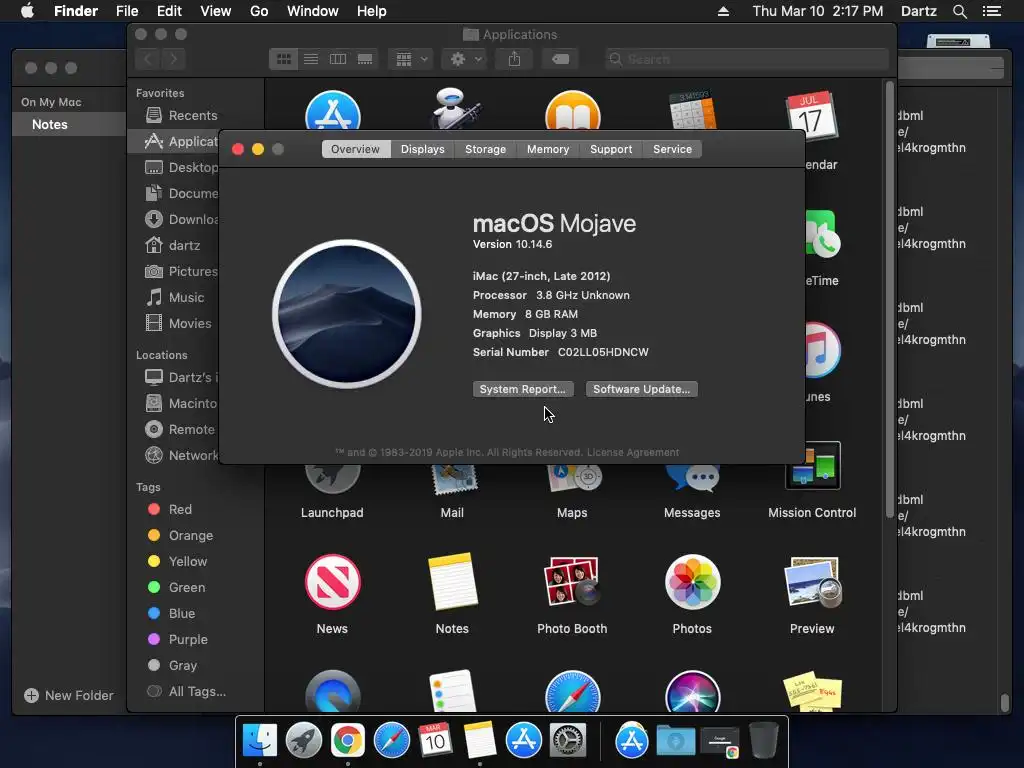Select the Memory tab

[x=548, y=149]
